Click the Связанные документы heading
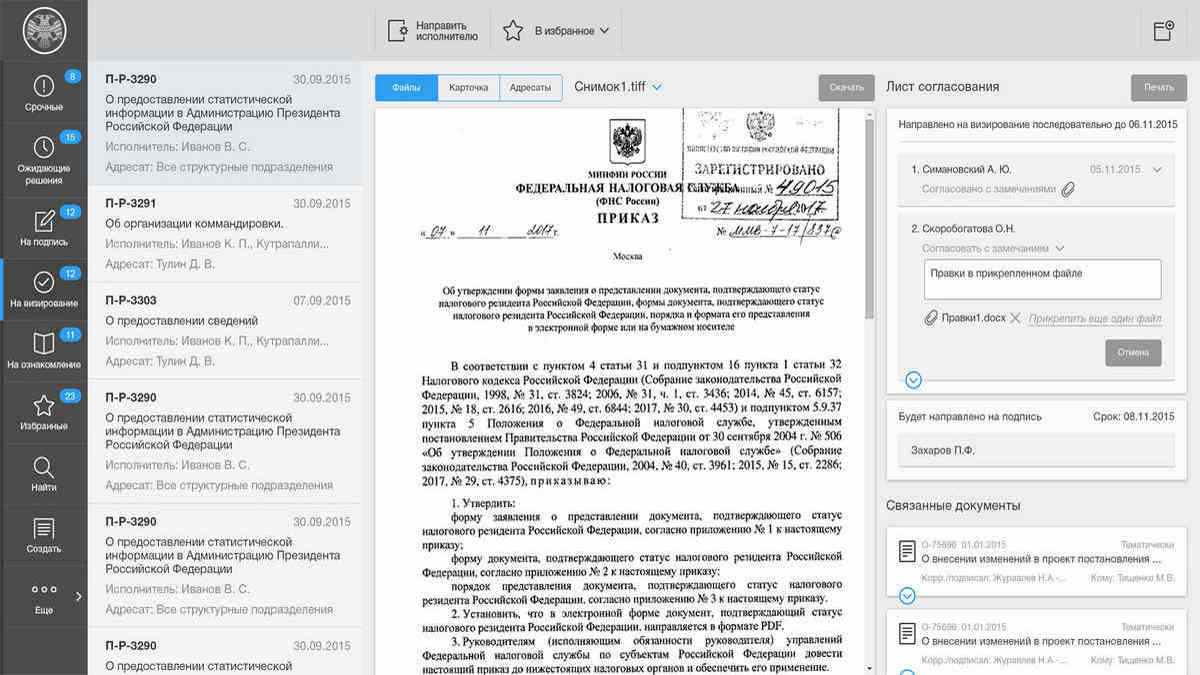 [x=953, y=505]
